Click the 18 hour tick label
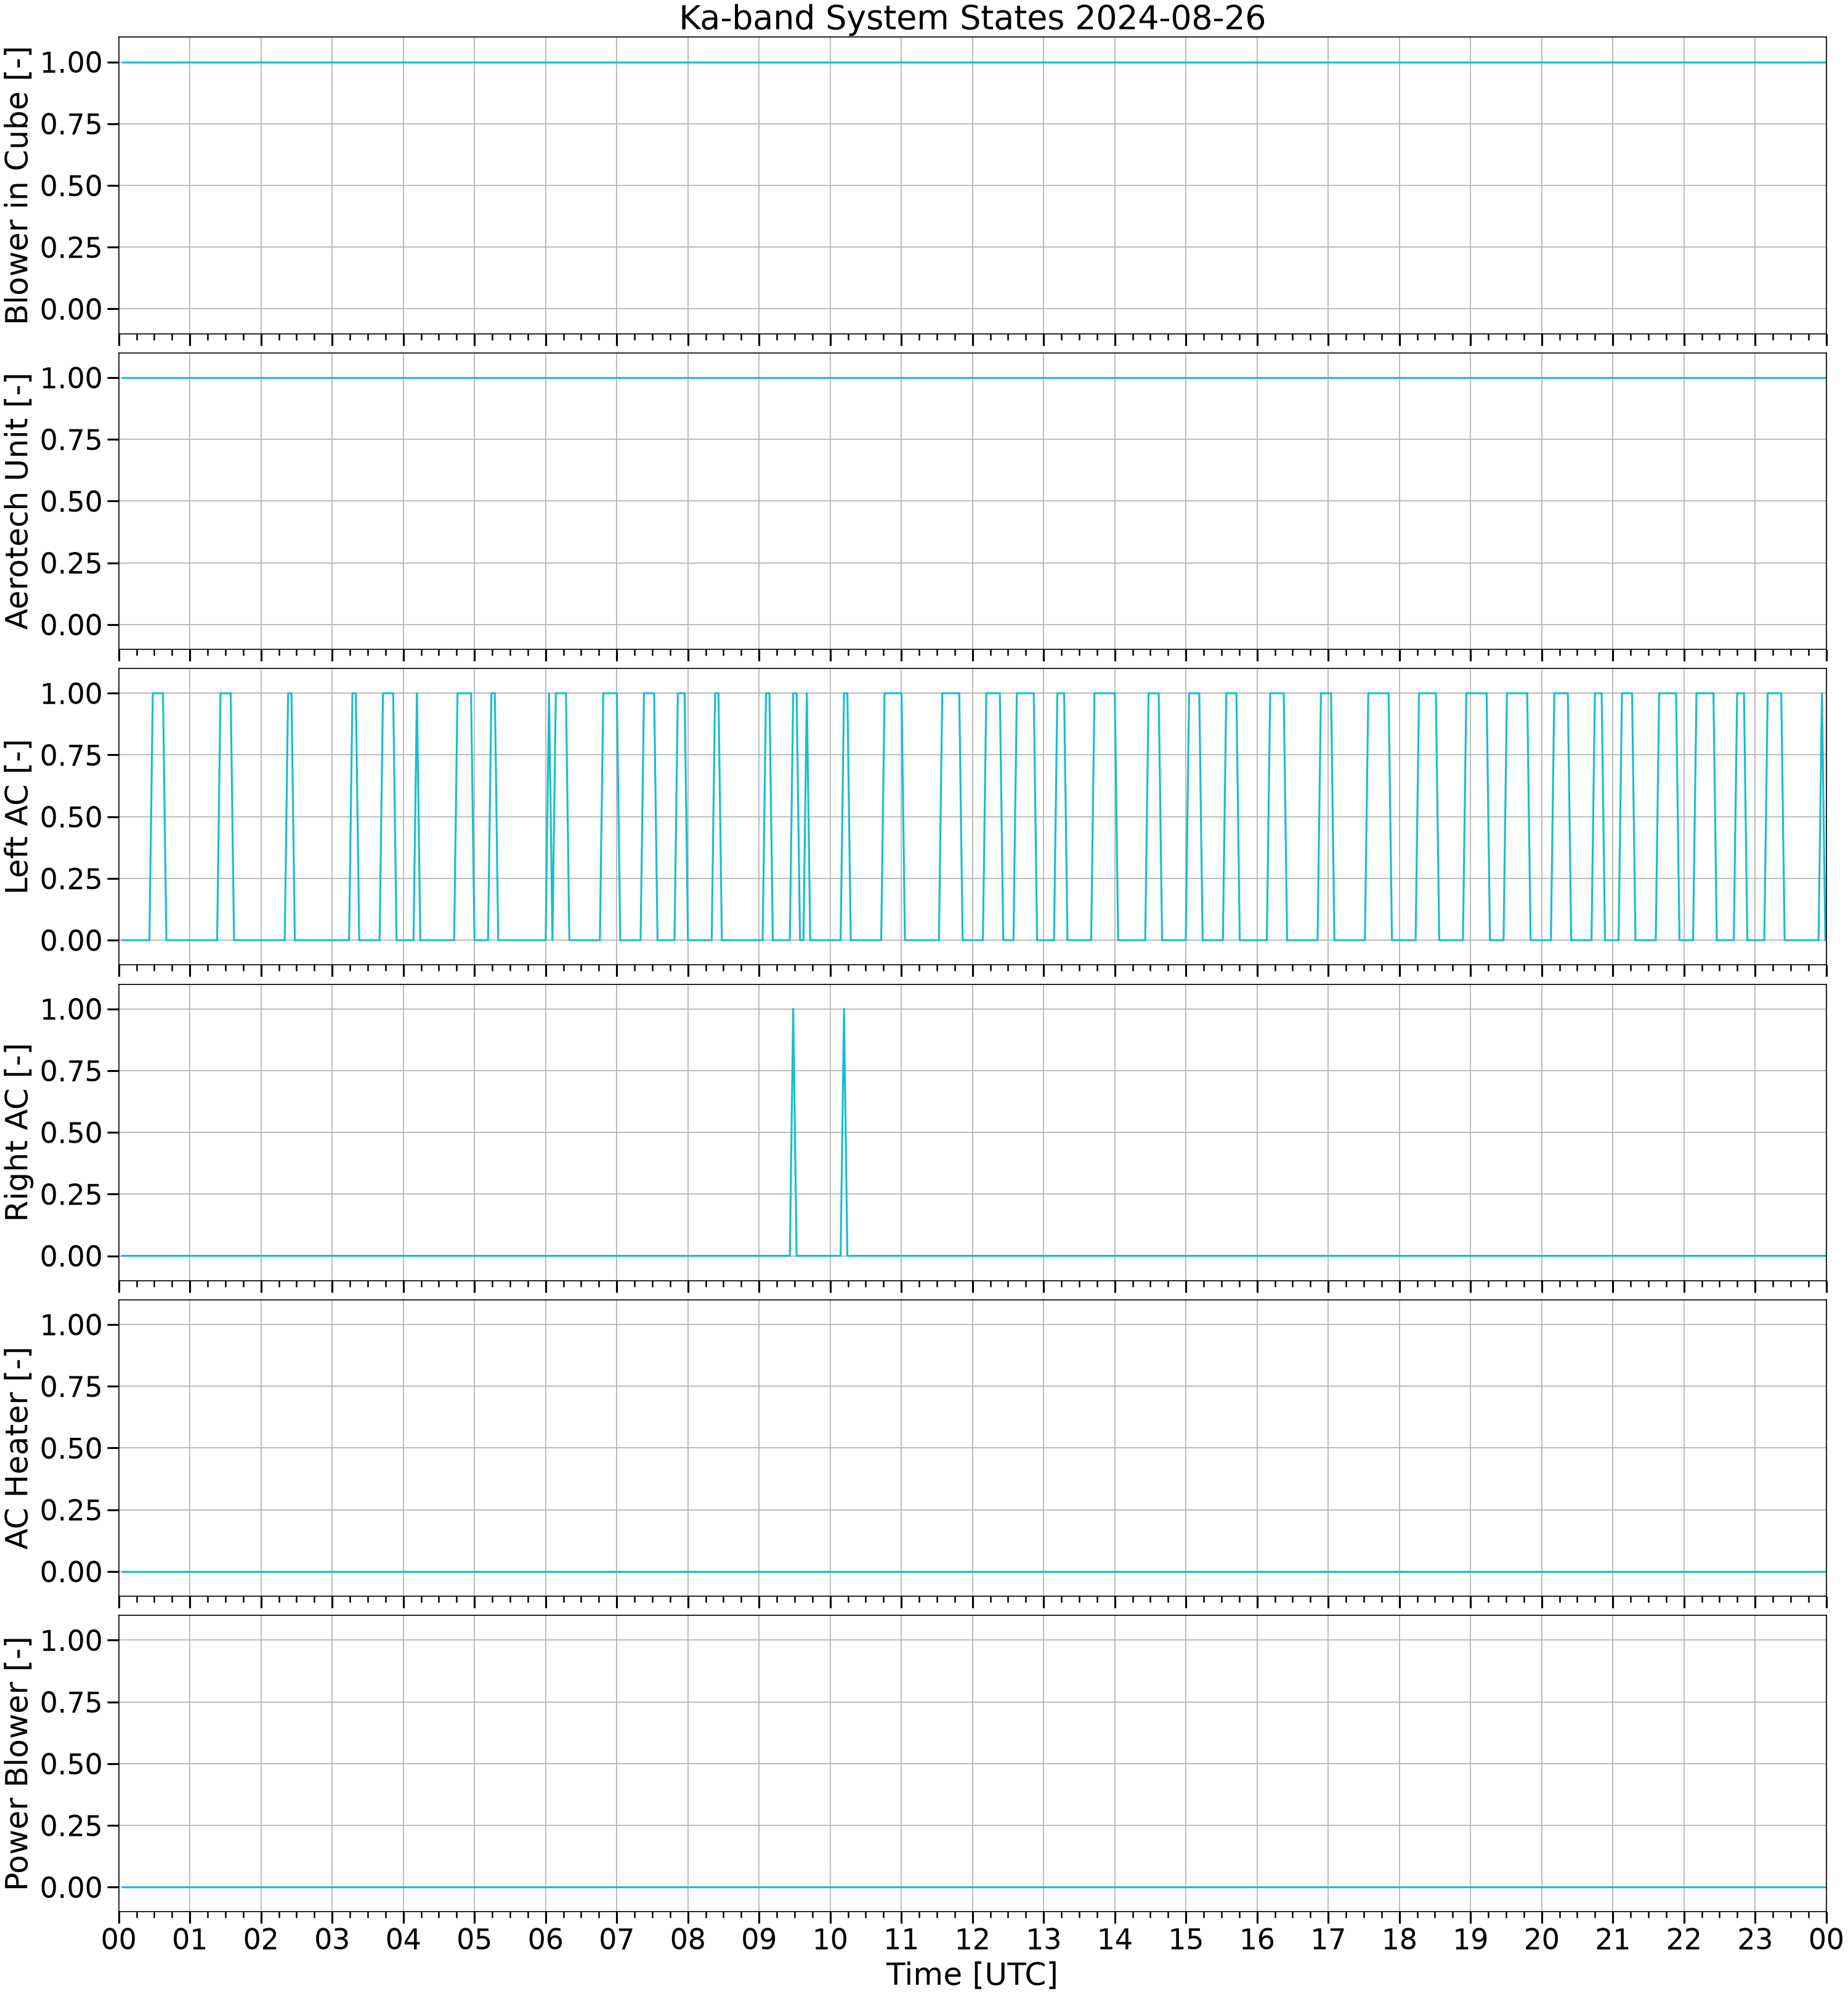This screenshot has height=1996, width=1848. tap(1399, 1939)
